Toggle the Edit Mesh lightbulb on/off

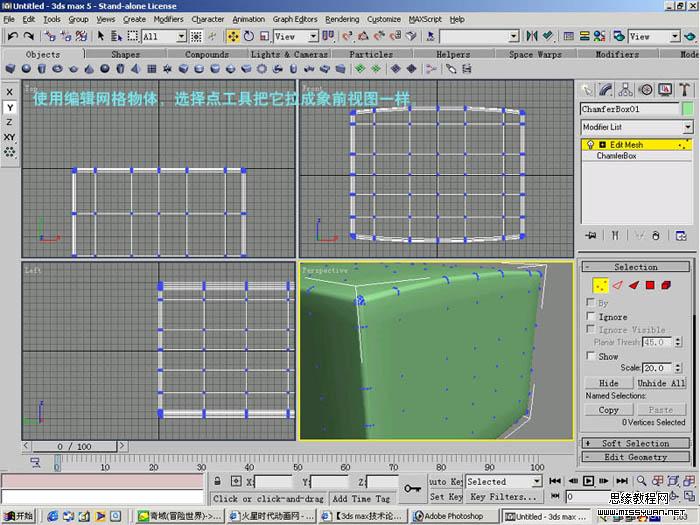click(590, 144)
